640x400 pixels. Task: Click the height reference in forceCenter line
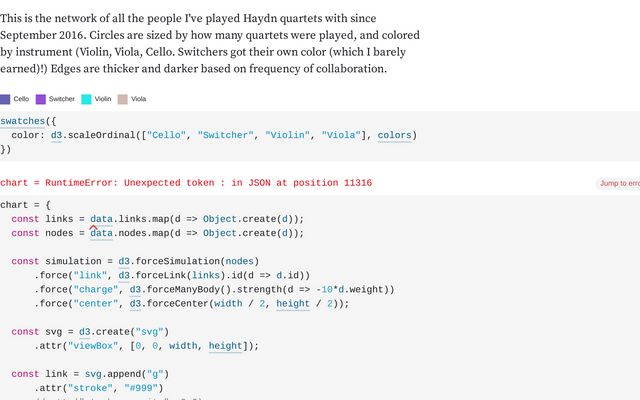[x=293, y=304]
